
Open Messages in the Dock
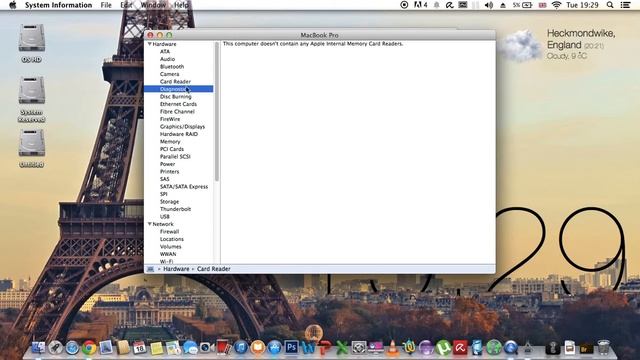coord(190,348)
